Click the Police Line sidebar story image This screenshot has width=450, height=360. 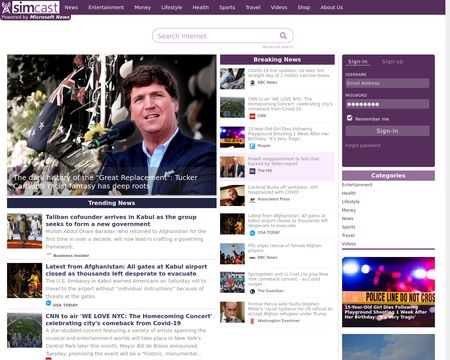tap(388, 292)
